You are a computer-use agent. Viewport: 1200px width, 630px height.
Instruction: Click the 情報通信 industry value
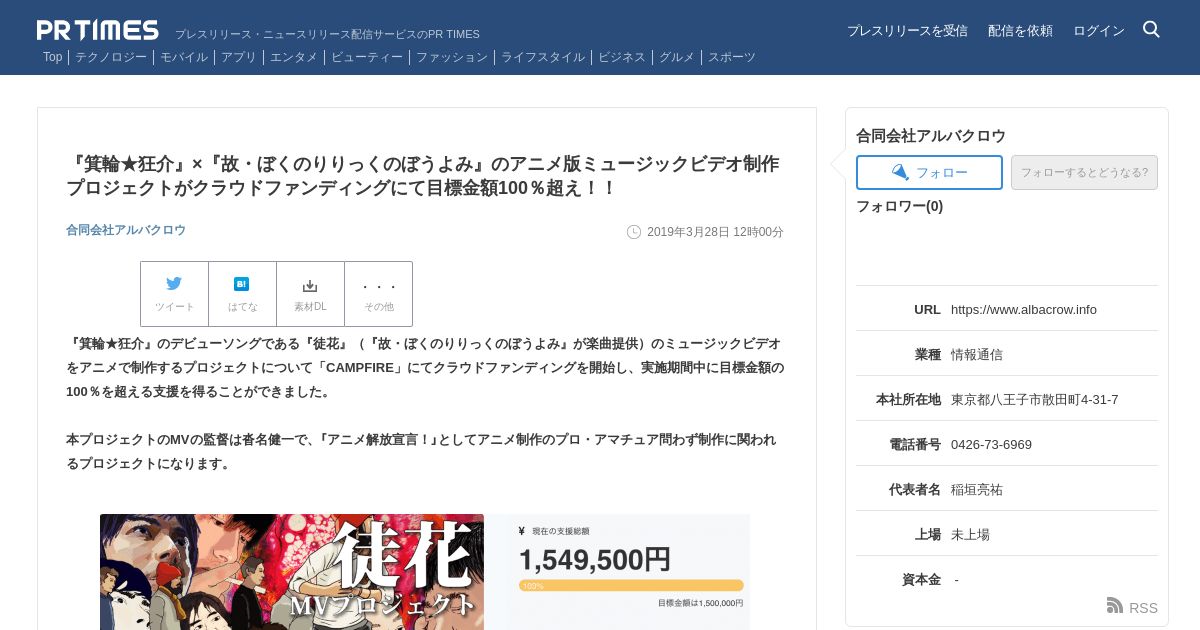click(977, 354)
